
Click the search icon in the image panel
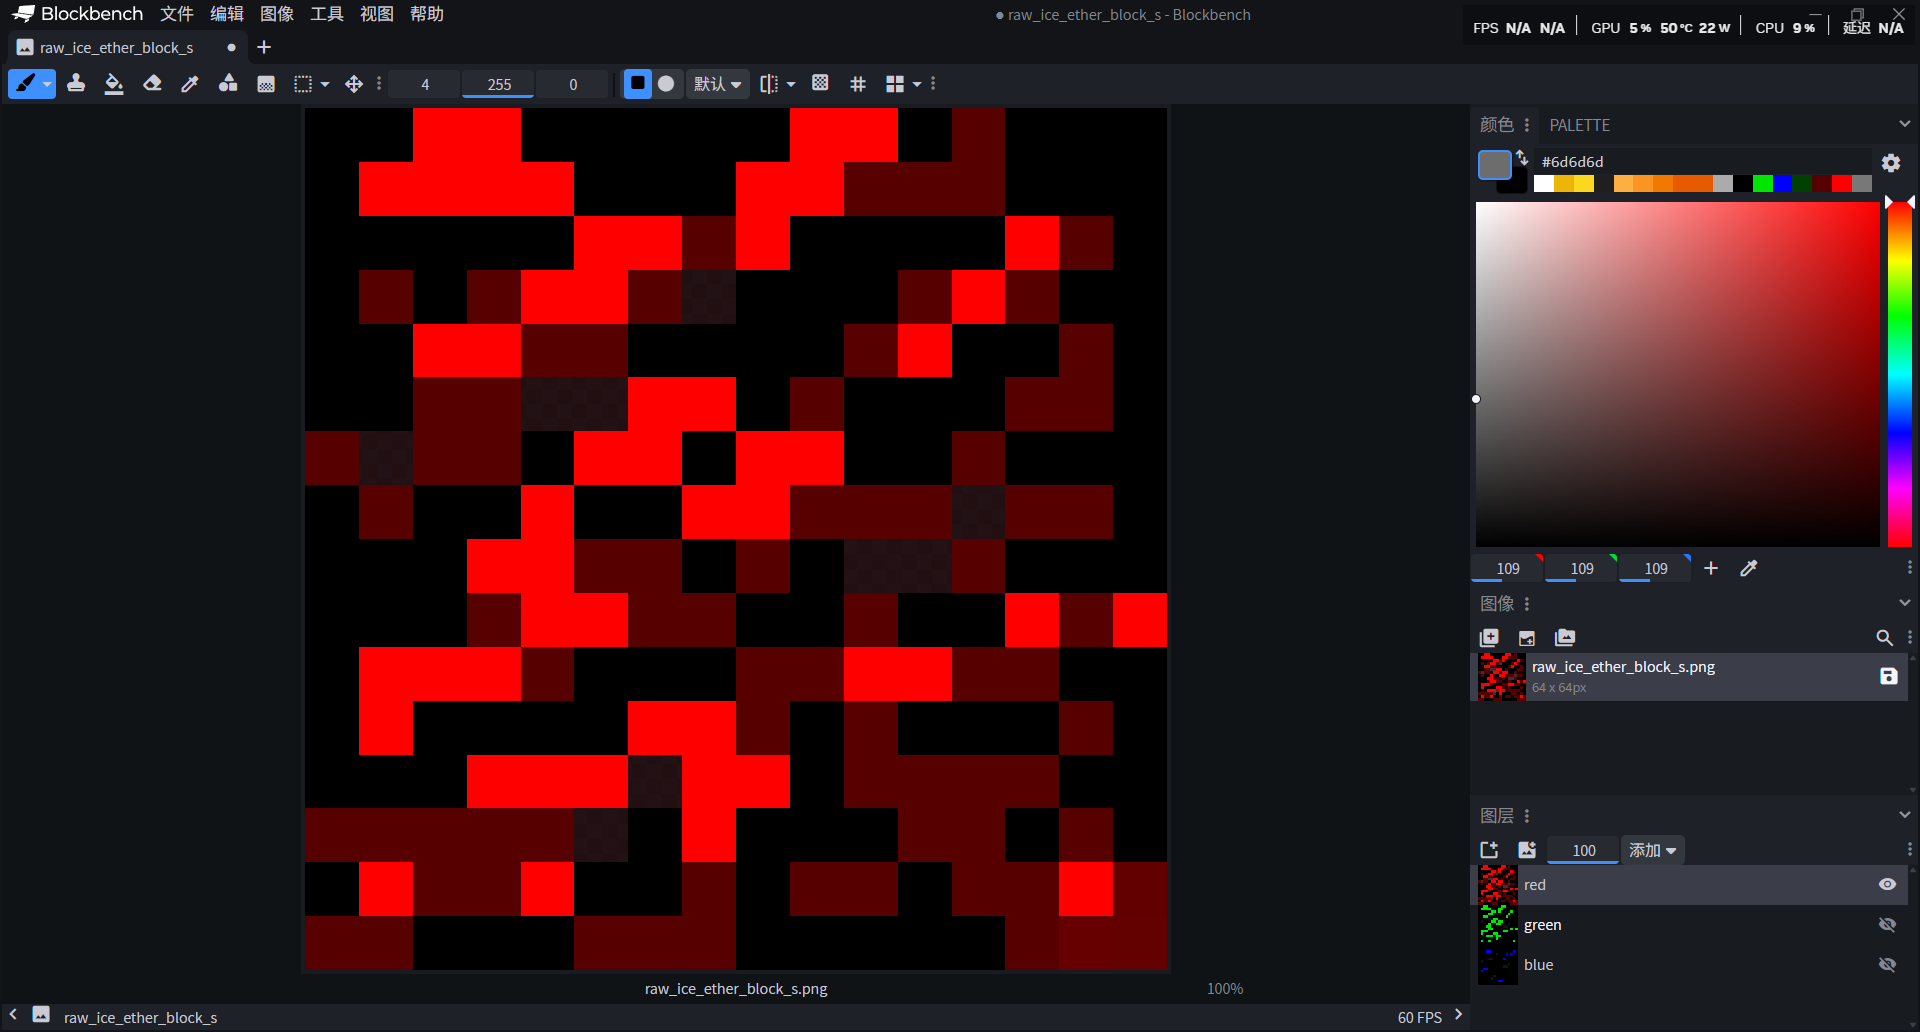pos(1883,638)
